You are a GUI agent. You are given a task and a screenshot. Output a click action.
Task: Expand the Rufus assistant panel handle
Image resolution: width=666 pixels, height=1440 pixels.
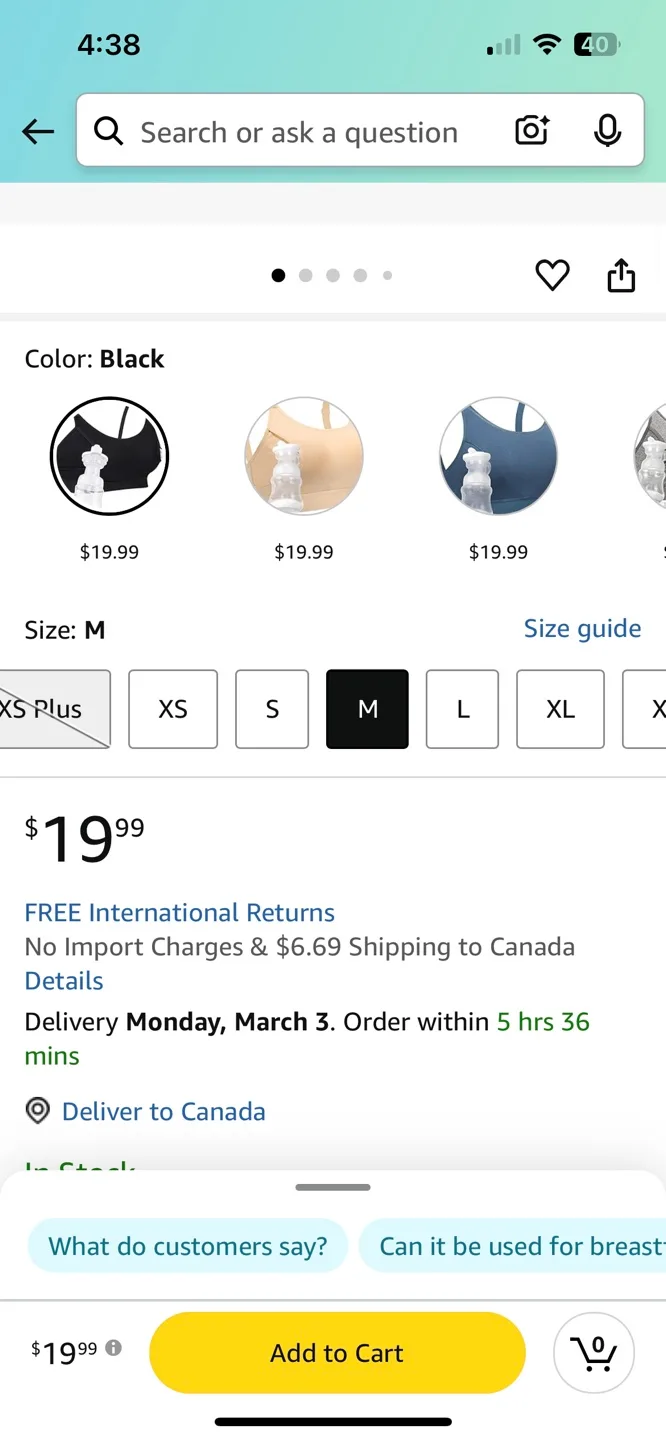coord(333,1187)
